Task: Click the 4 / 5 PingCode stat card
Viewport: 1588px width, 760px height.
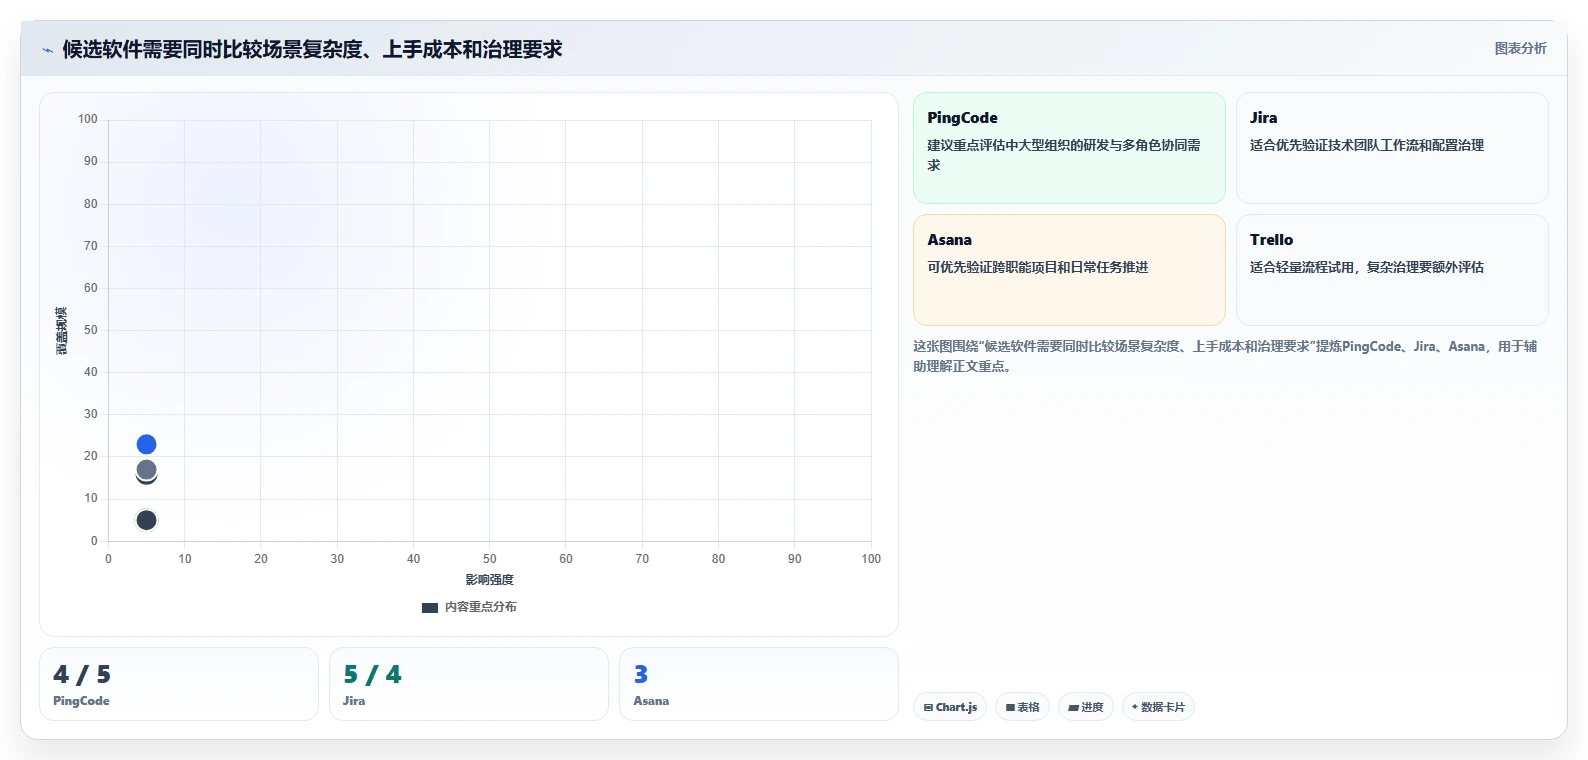Action: tap(179, 684)
